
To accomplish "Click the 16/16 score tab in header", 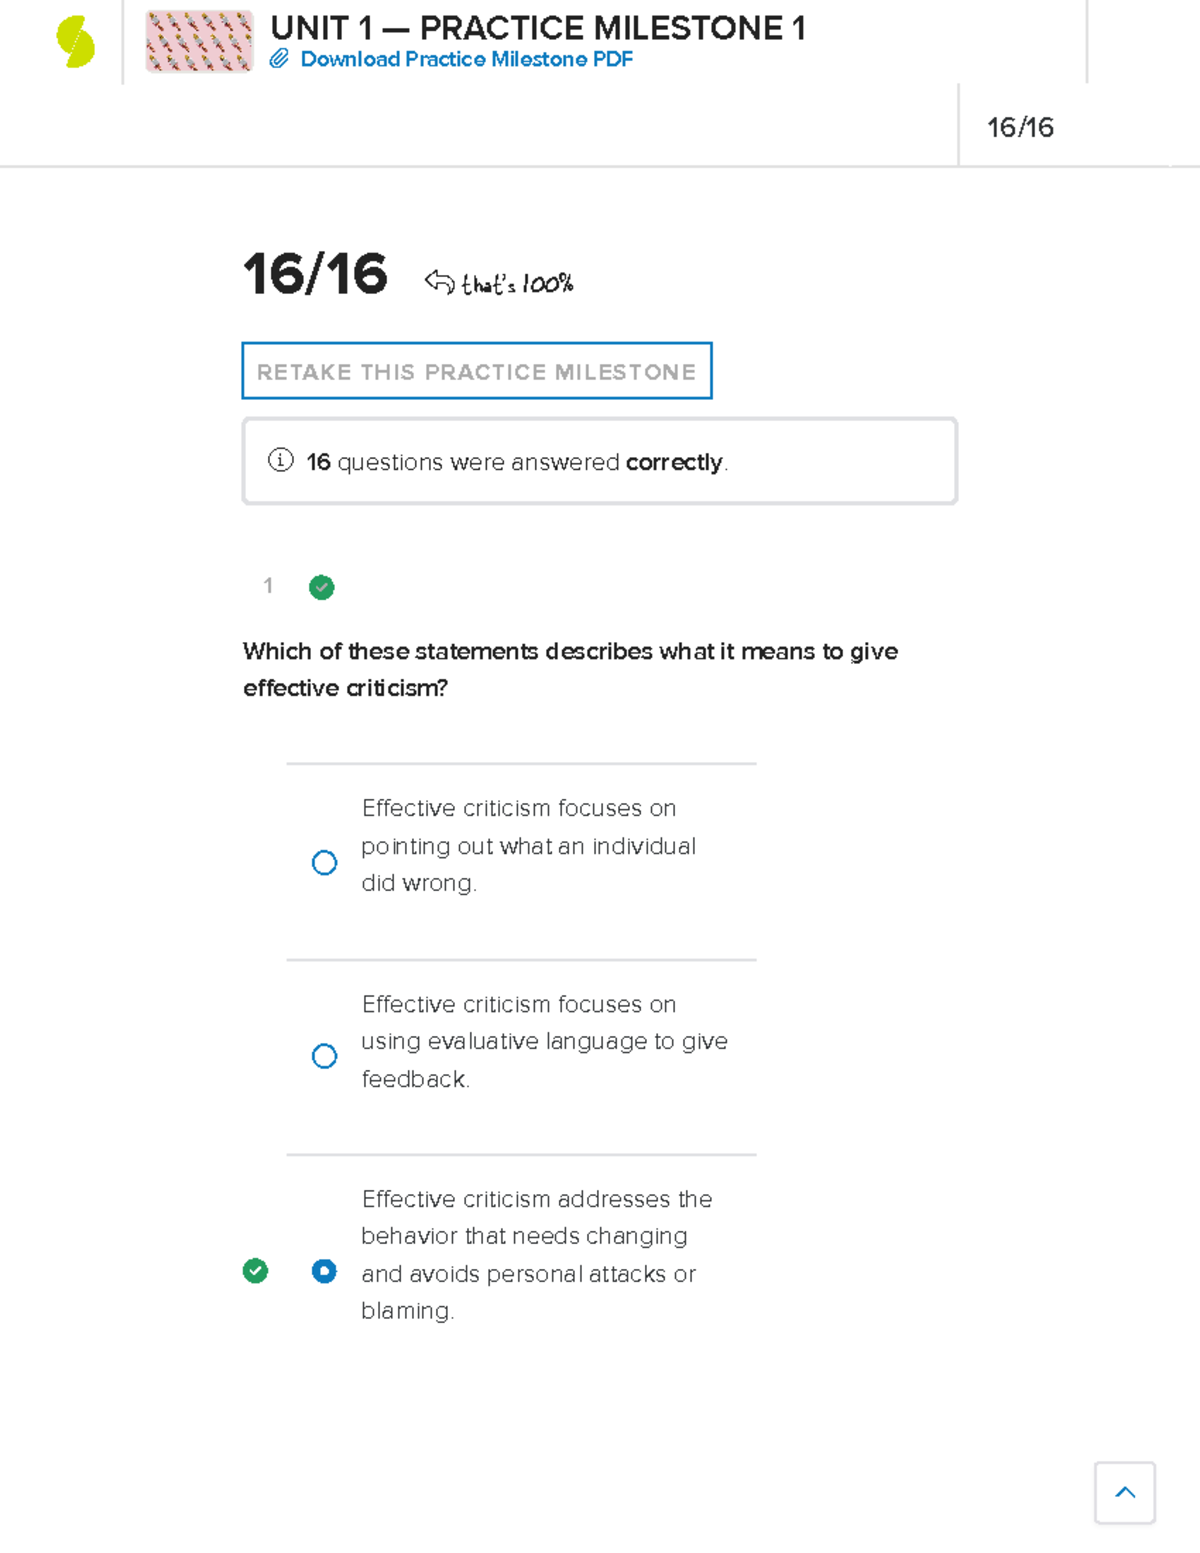I will (1020, 127).
